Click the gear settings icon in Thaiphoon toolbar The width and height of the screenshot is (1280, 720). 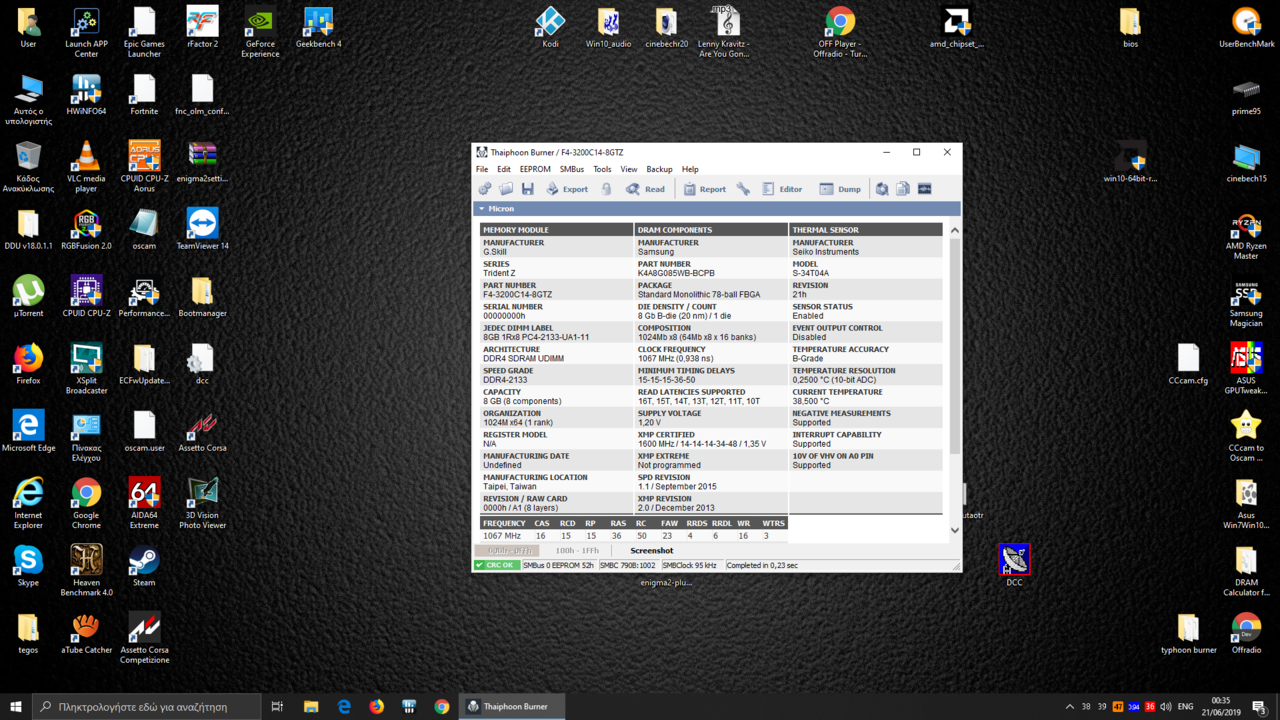click(485, 189)
